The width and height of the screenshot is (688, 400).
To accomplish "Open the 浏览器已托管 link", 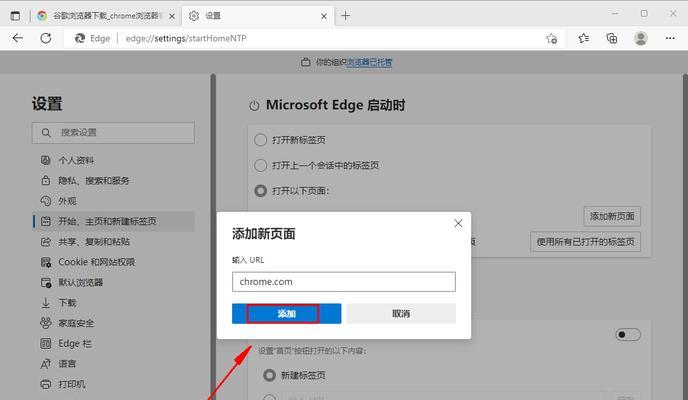I will (369, 62).
